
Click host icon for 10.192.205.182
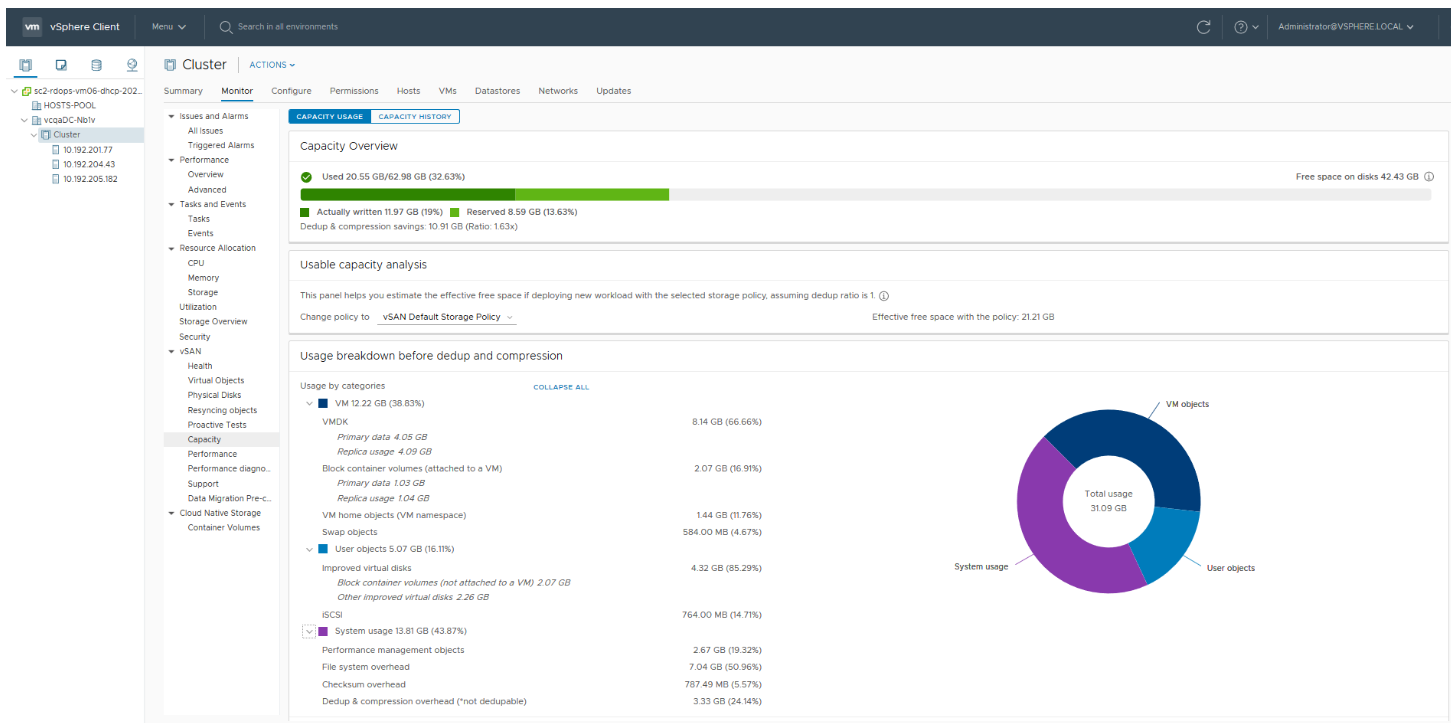coord(56,179)
